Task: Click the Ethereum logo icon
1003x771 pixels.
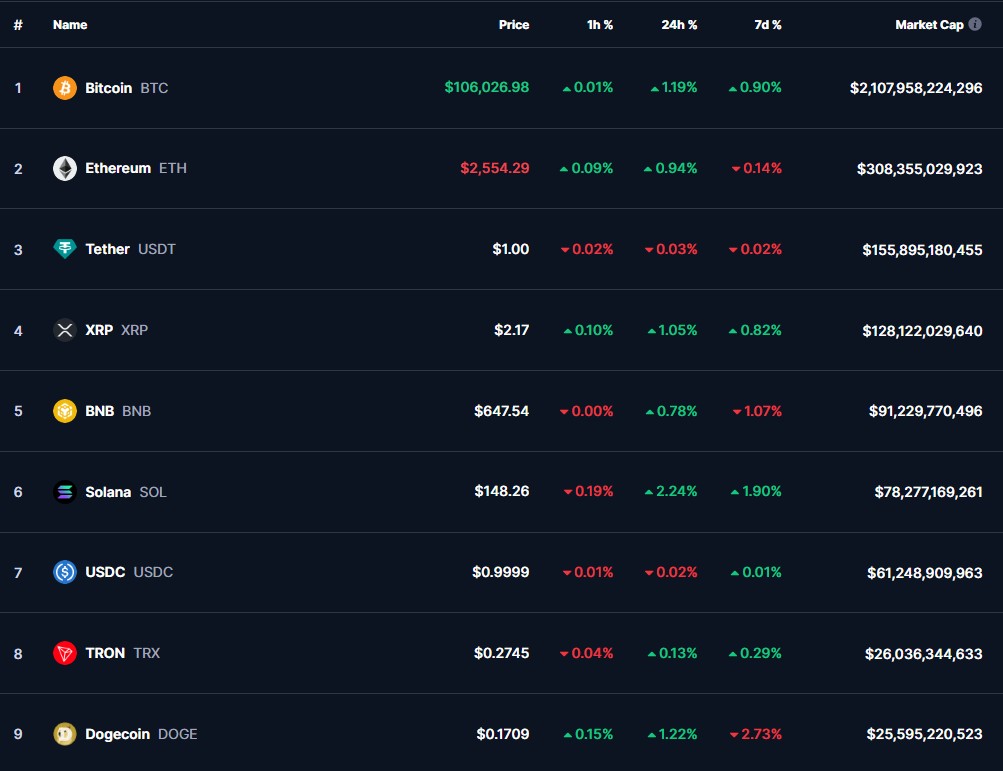Action: (65, 168)
